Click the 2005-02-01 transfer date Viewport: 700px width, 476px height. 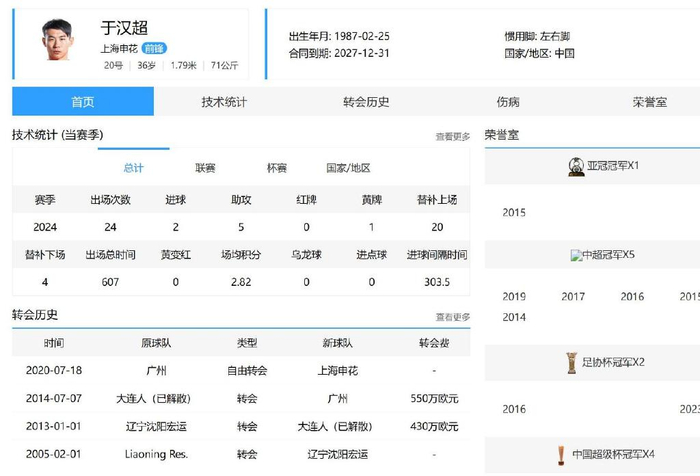(x=54, y=454)
